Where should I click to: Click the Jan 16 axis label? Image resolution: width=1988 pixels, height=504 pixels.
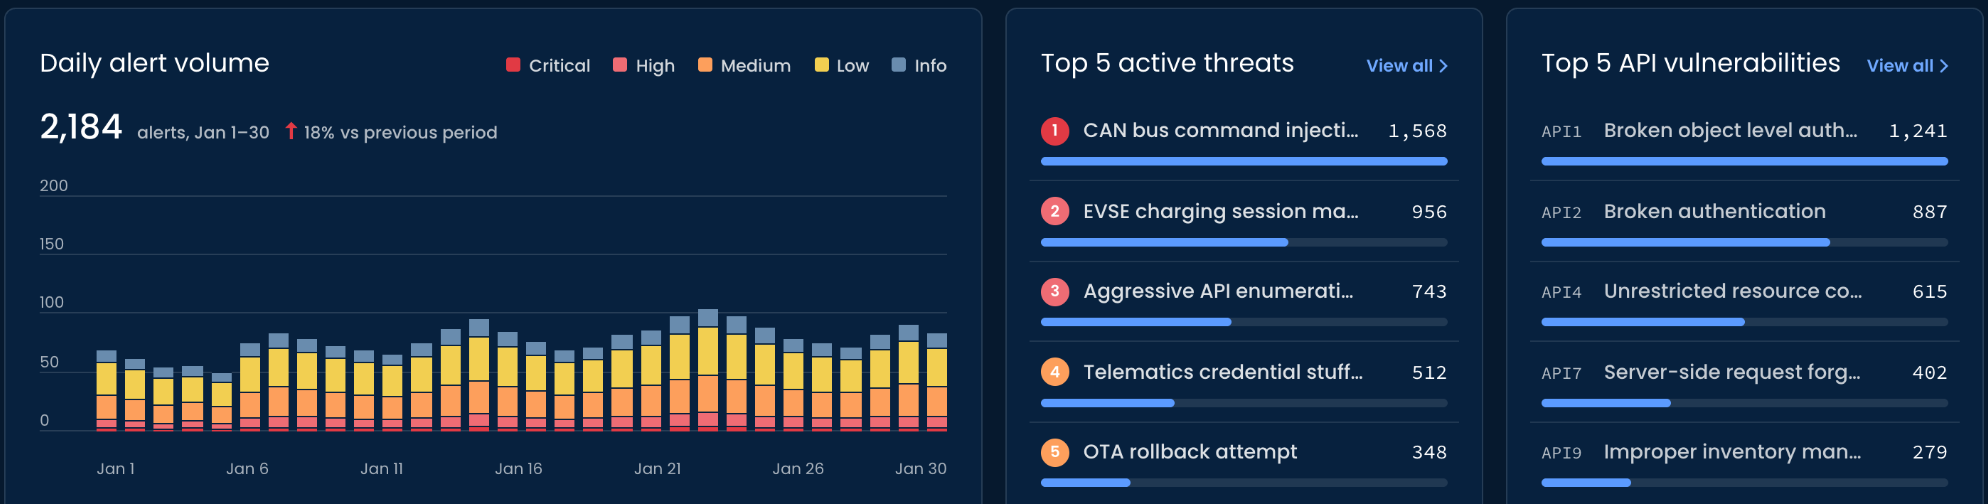[x=518, y=468]
